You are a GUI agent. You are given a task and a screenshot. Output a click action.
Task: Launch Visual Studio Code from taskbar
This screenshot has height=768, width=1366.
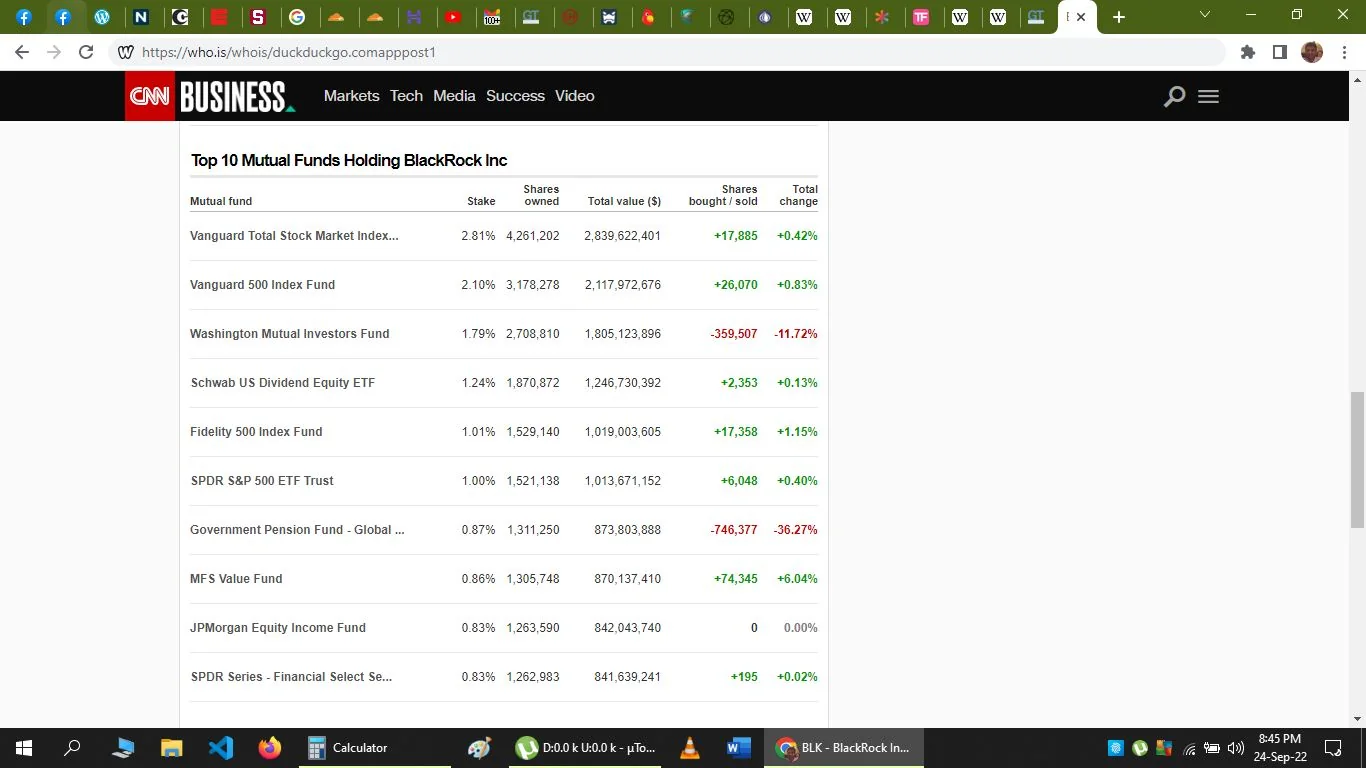pos(221,748)
